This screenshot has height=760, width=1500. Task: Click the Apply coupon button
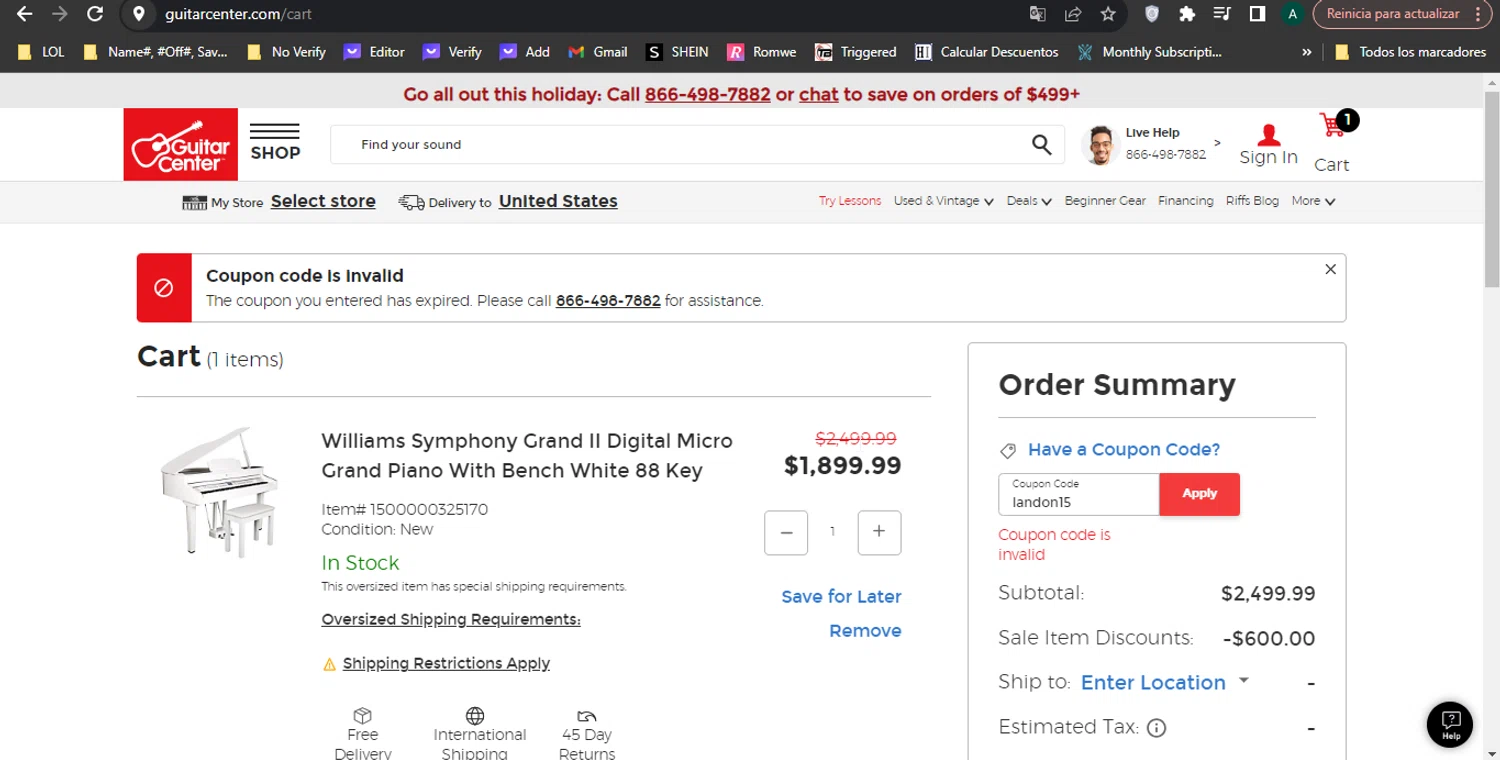[1199, 494]
